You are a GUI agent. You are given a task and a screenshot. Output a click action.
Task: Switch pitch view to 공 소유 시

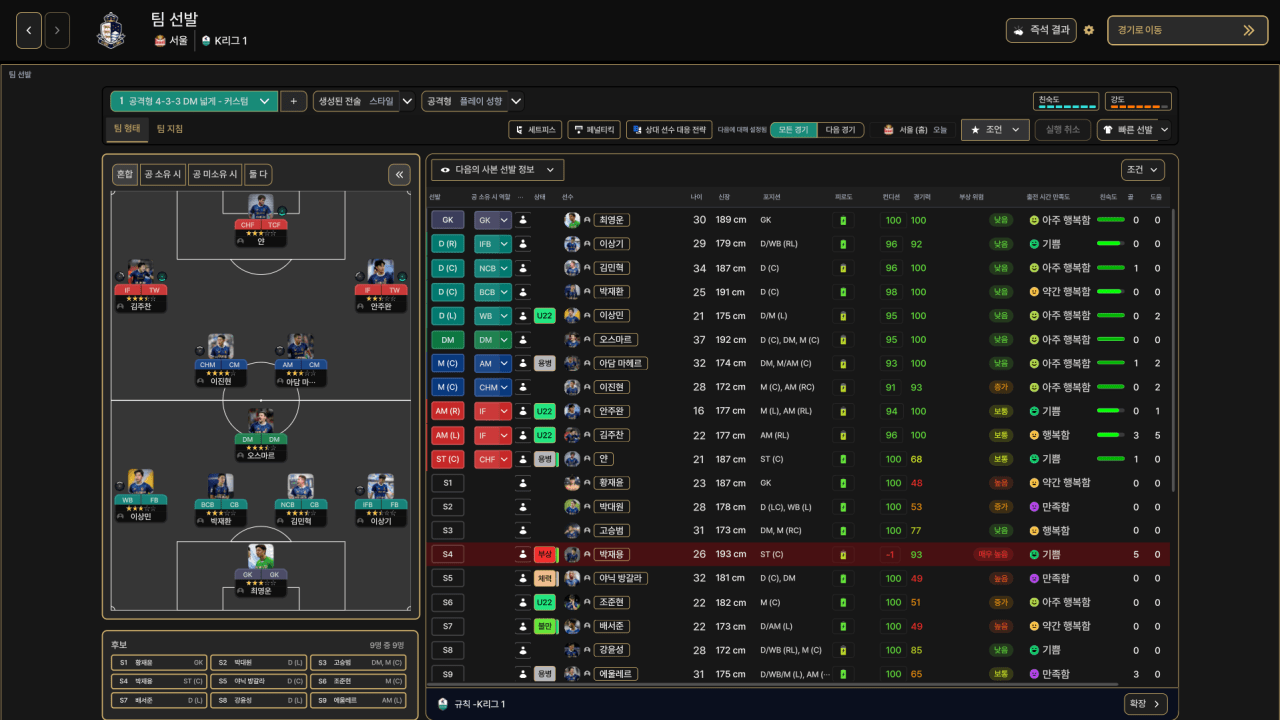[x=163, y=175]
